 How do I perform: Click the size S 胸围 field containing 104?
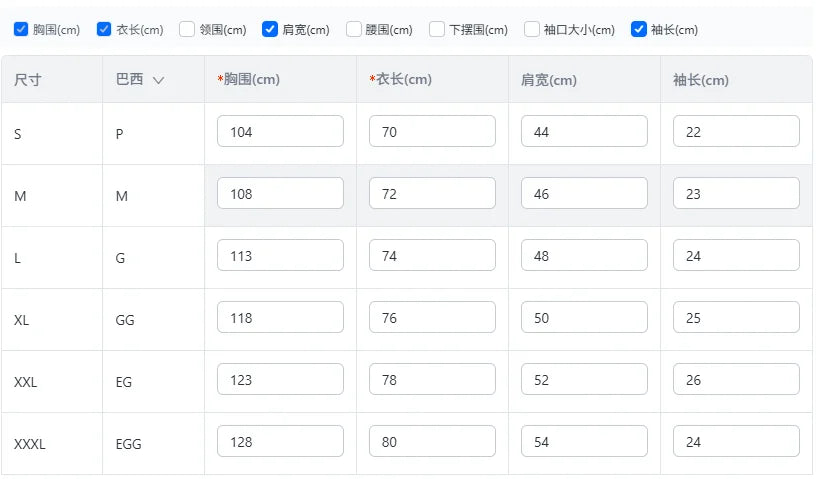(x=280, y=132)
